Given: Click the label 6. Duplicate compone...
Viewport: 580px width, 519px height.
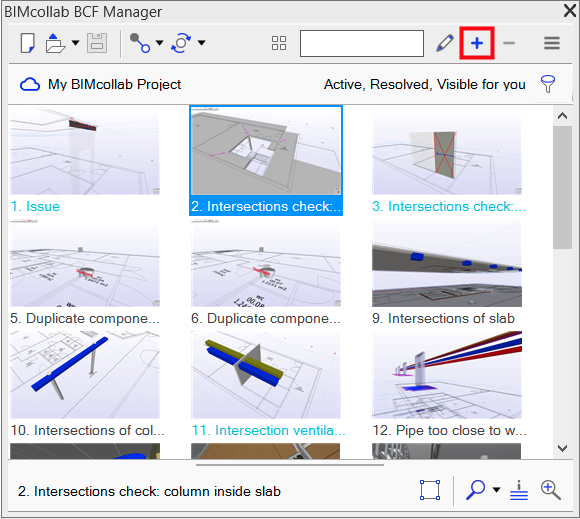Looking at the screenshot, I should (x=266, y=318).
